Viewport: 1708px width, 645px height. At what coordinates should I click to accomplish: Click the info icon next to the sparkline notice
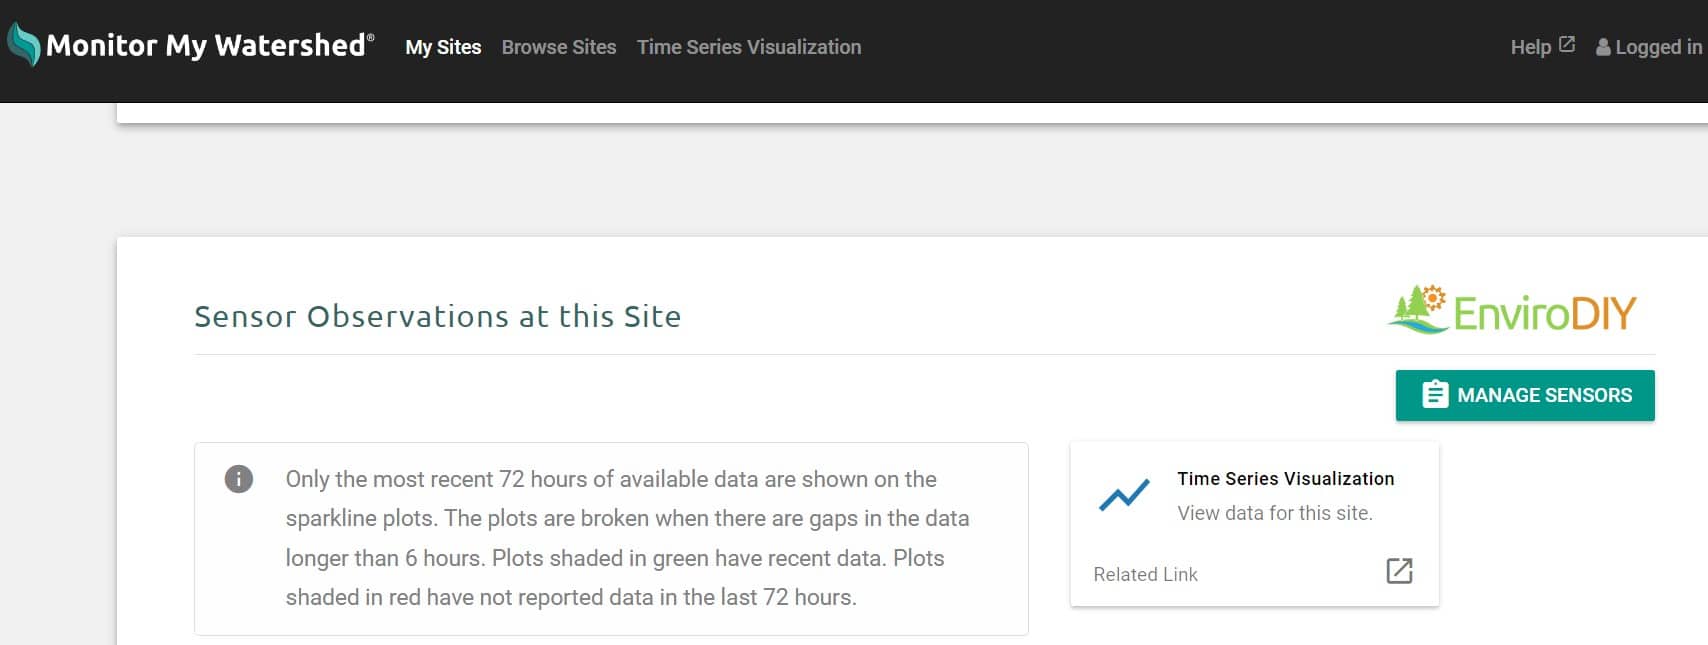pyautogui.click(x=238, y=478)
